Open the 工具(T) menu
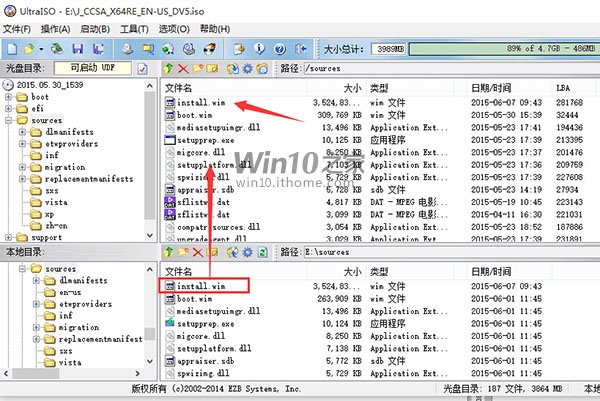 coord(133,29)
